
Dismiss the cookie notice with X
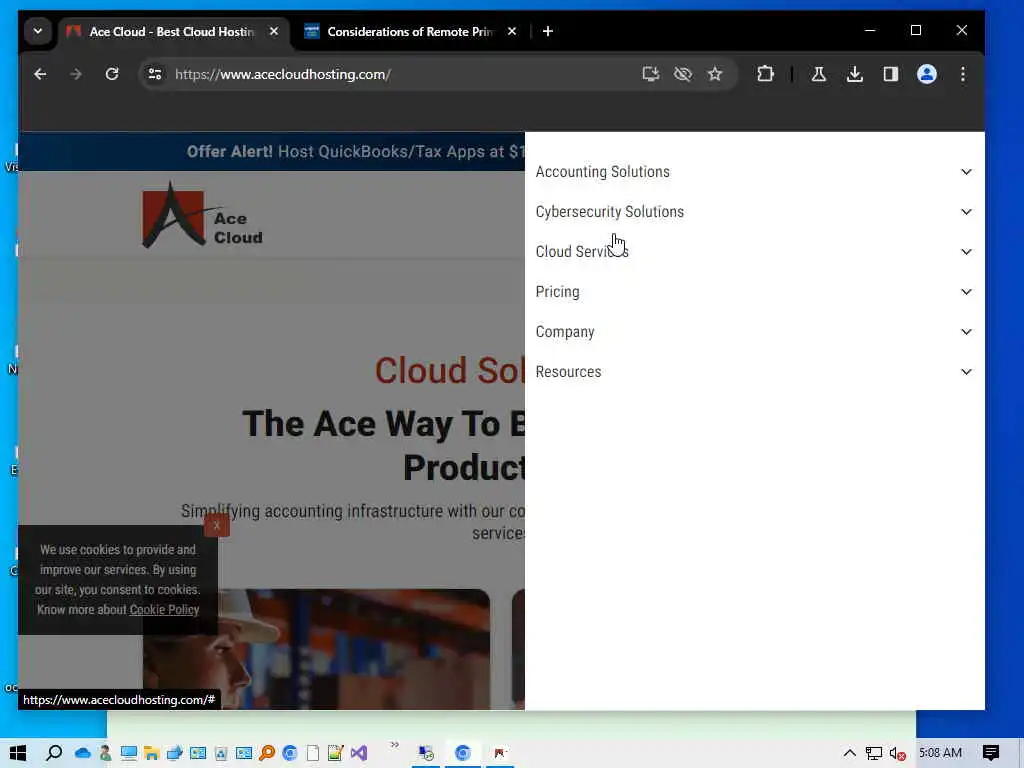(x=217, y=525)
